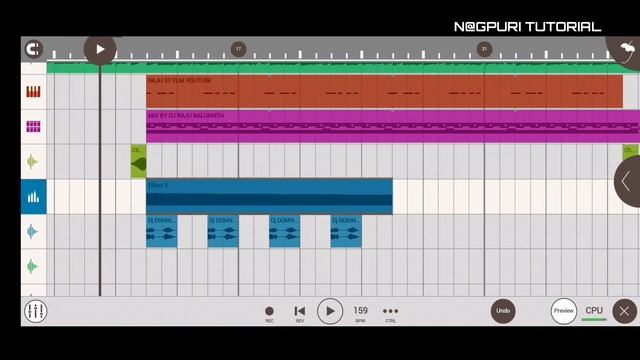
Task: Click the playhead play marker on the ruler
Action: click(100, 49)
